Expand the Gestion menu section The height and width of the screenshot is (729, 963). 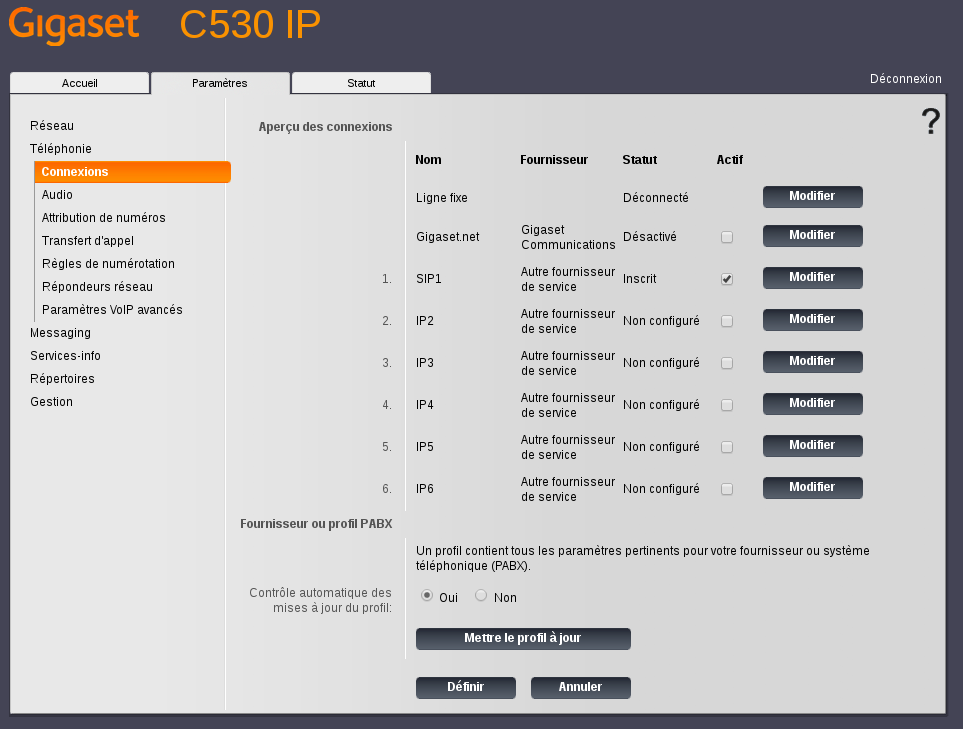(51, 402)
